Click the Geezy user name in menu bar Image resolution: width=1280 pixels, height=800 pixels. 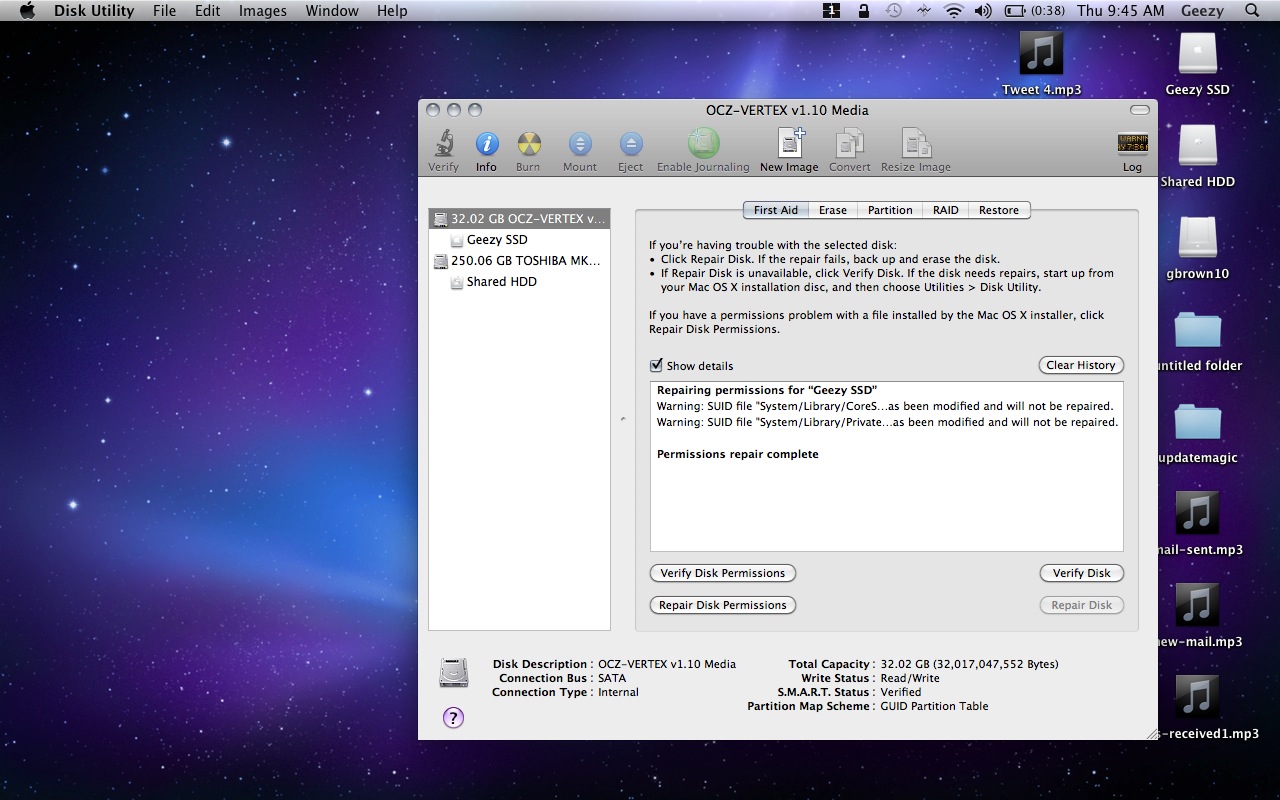(1202, 11)
